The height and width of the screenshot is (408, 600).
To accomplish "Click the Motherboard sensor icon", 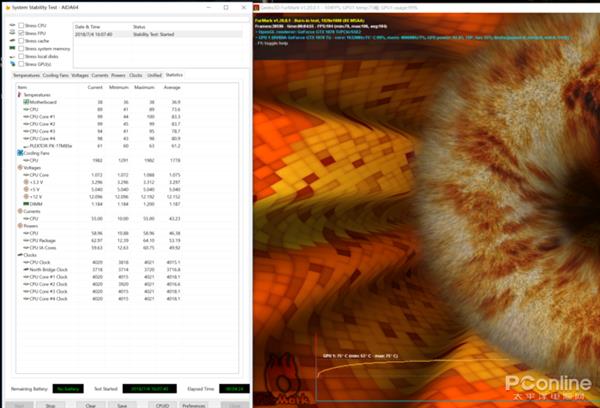I will (x=25, y=102).
